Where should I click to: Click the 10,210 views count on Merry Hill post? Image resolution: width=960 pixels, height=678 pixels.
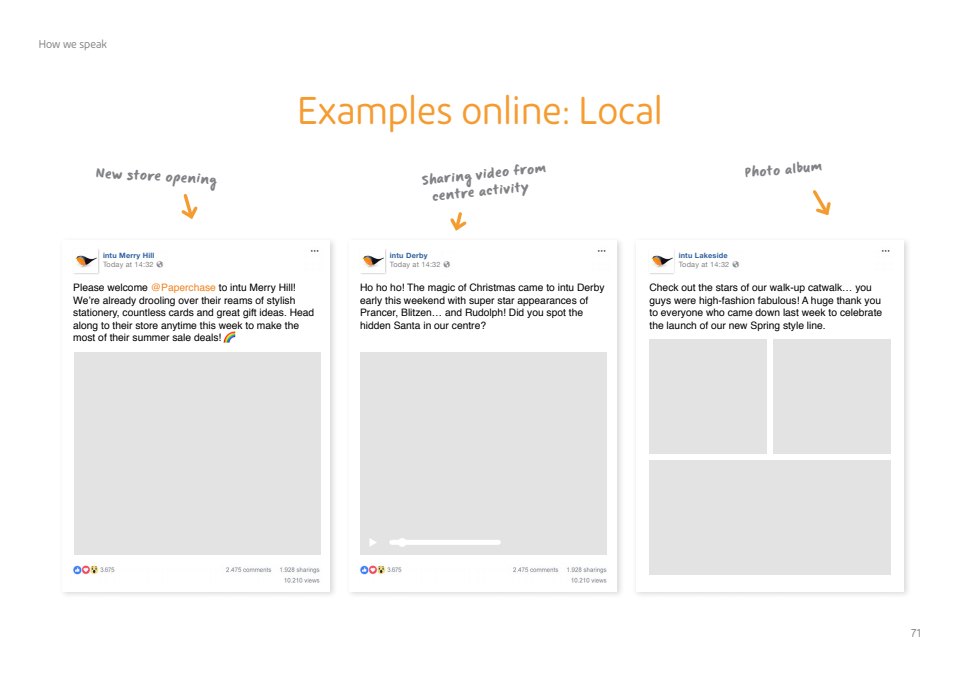(x=301, y=581)
